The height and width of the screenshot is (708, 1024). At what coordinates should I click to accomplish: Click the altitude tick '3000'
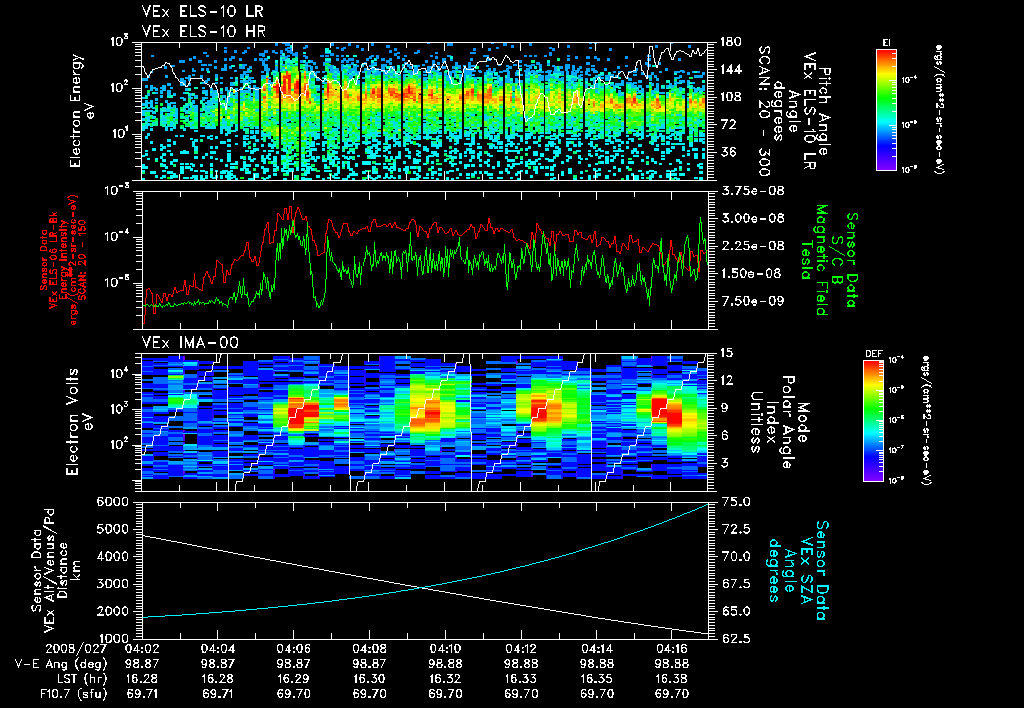pos(111,584)
